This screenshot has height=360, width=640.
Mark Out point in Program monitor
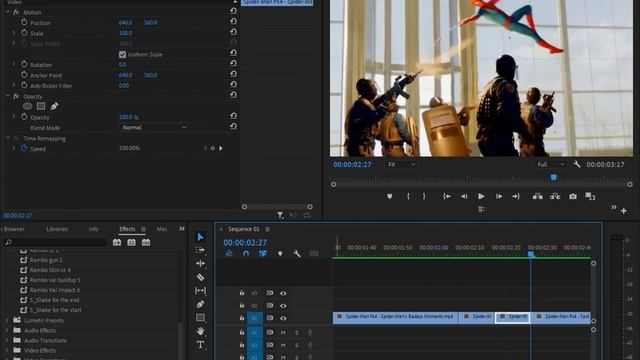point(424,196)
